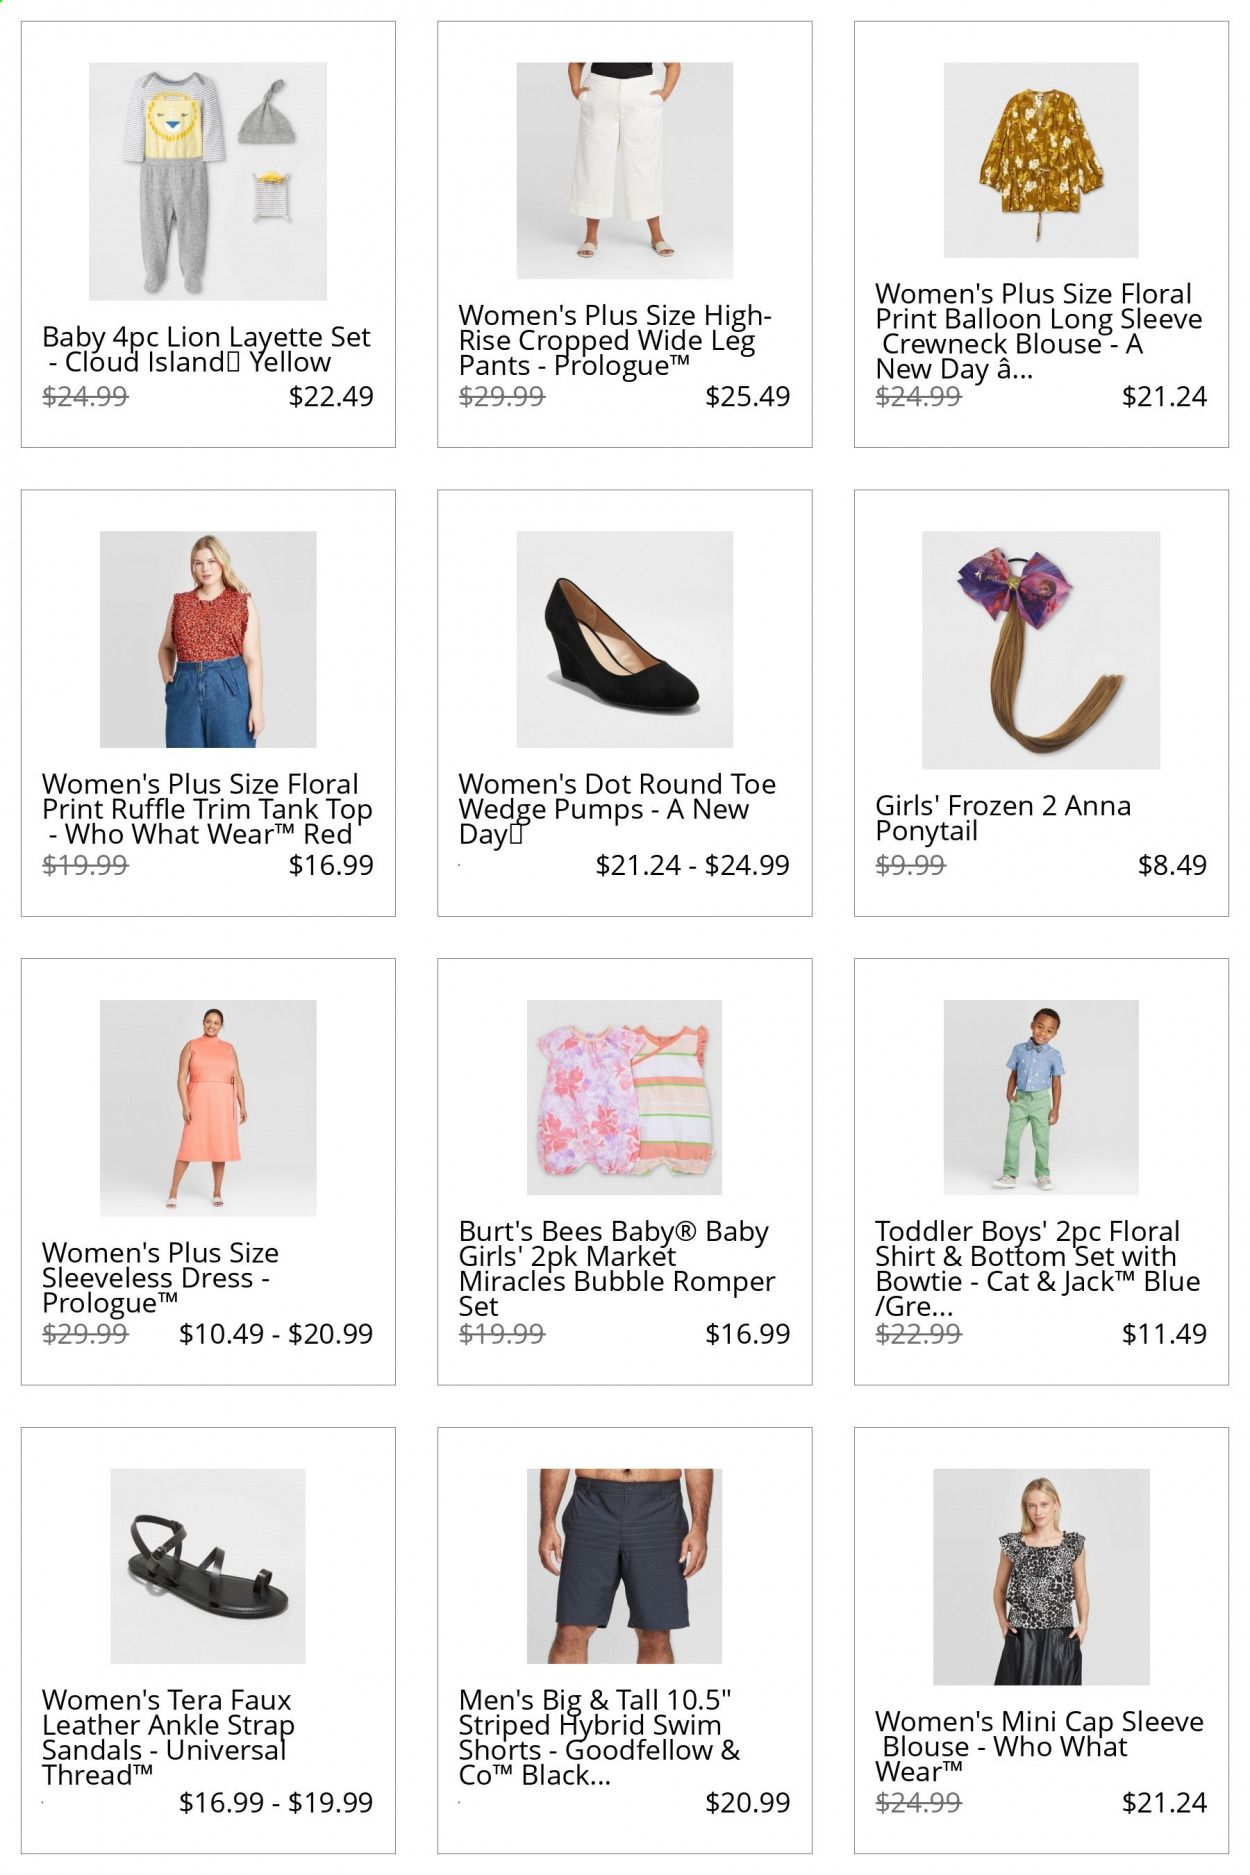Click Men's Big & Tall Swim Shorts title
Viewport: 1250px width, 1875px height.
(600, 1737)
